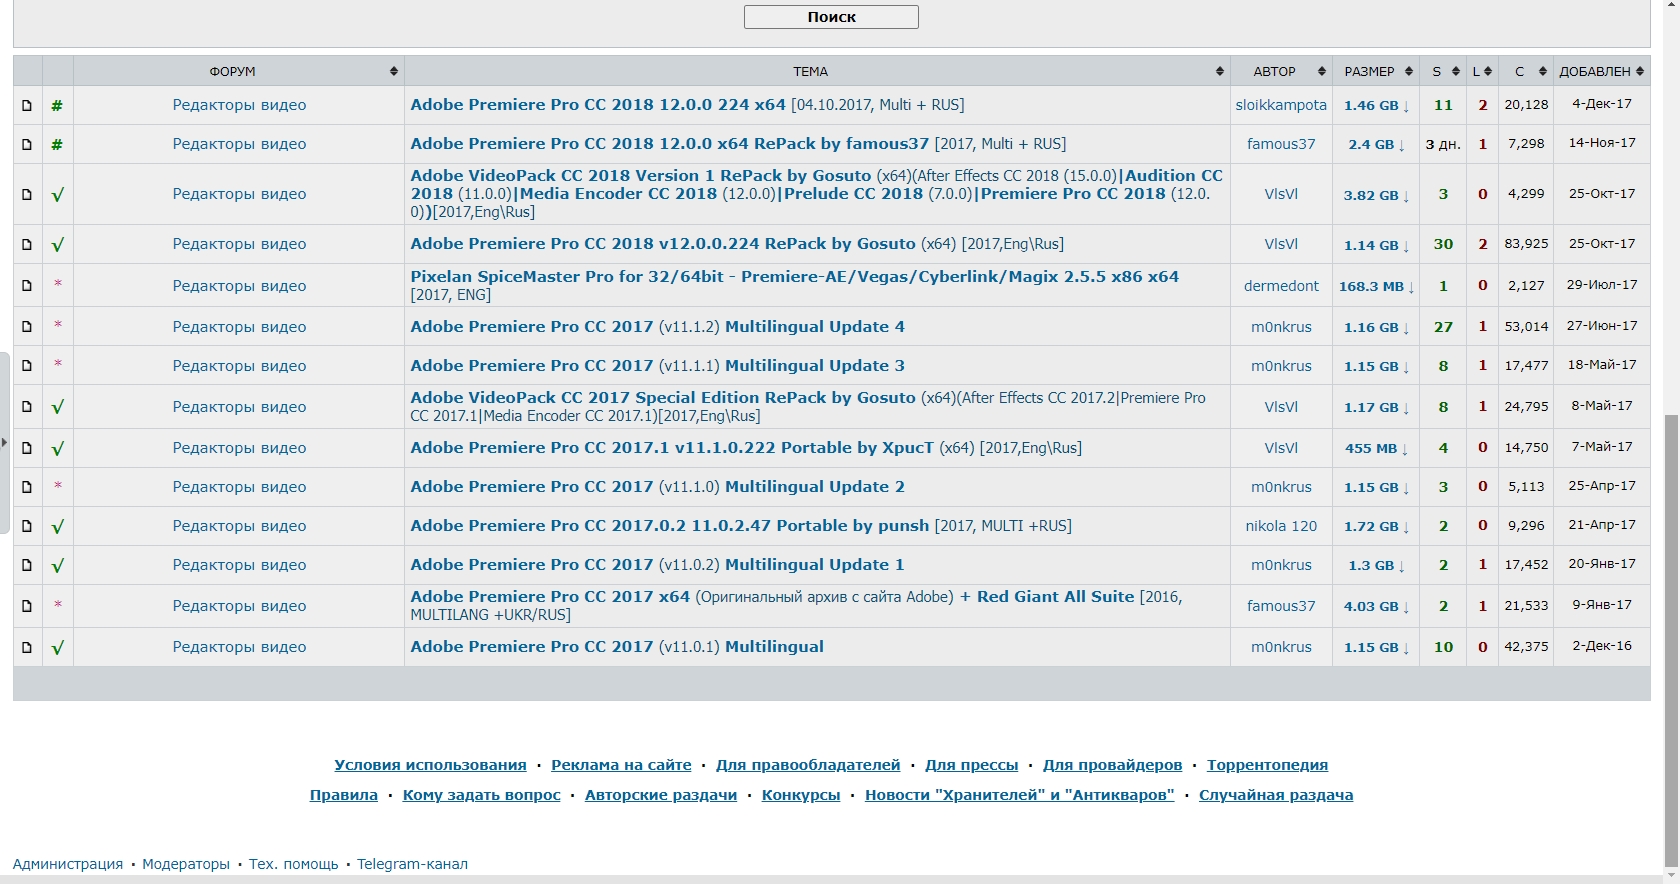Viewport: 1680px width, 884px height.
Task: Open Для провайдеров footer link
Action: [x=1112, y=765]
